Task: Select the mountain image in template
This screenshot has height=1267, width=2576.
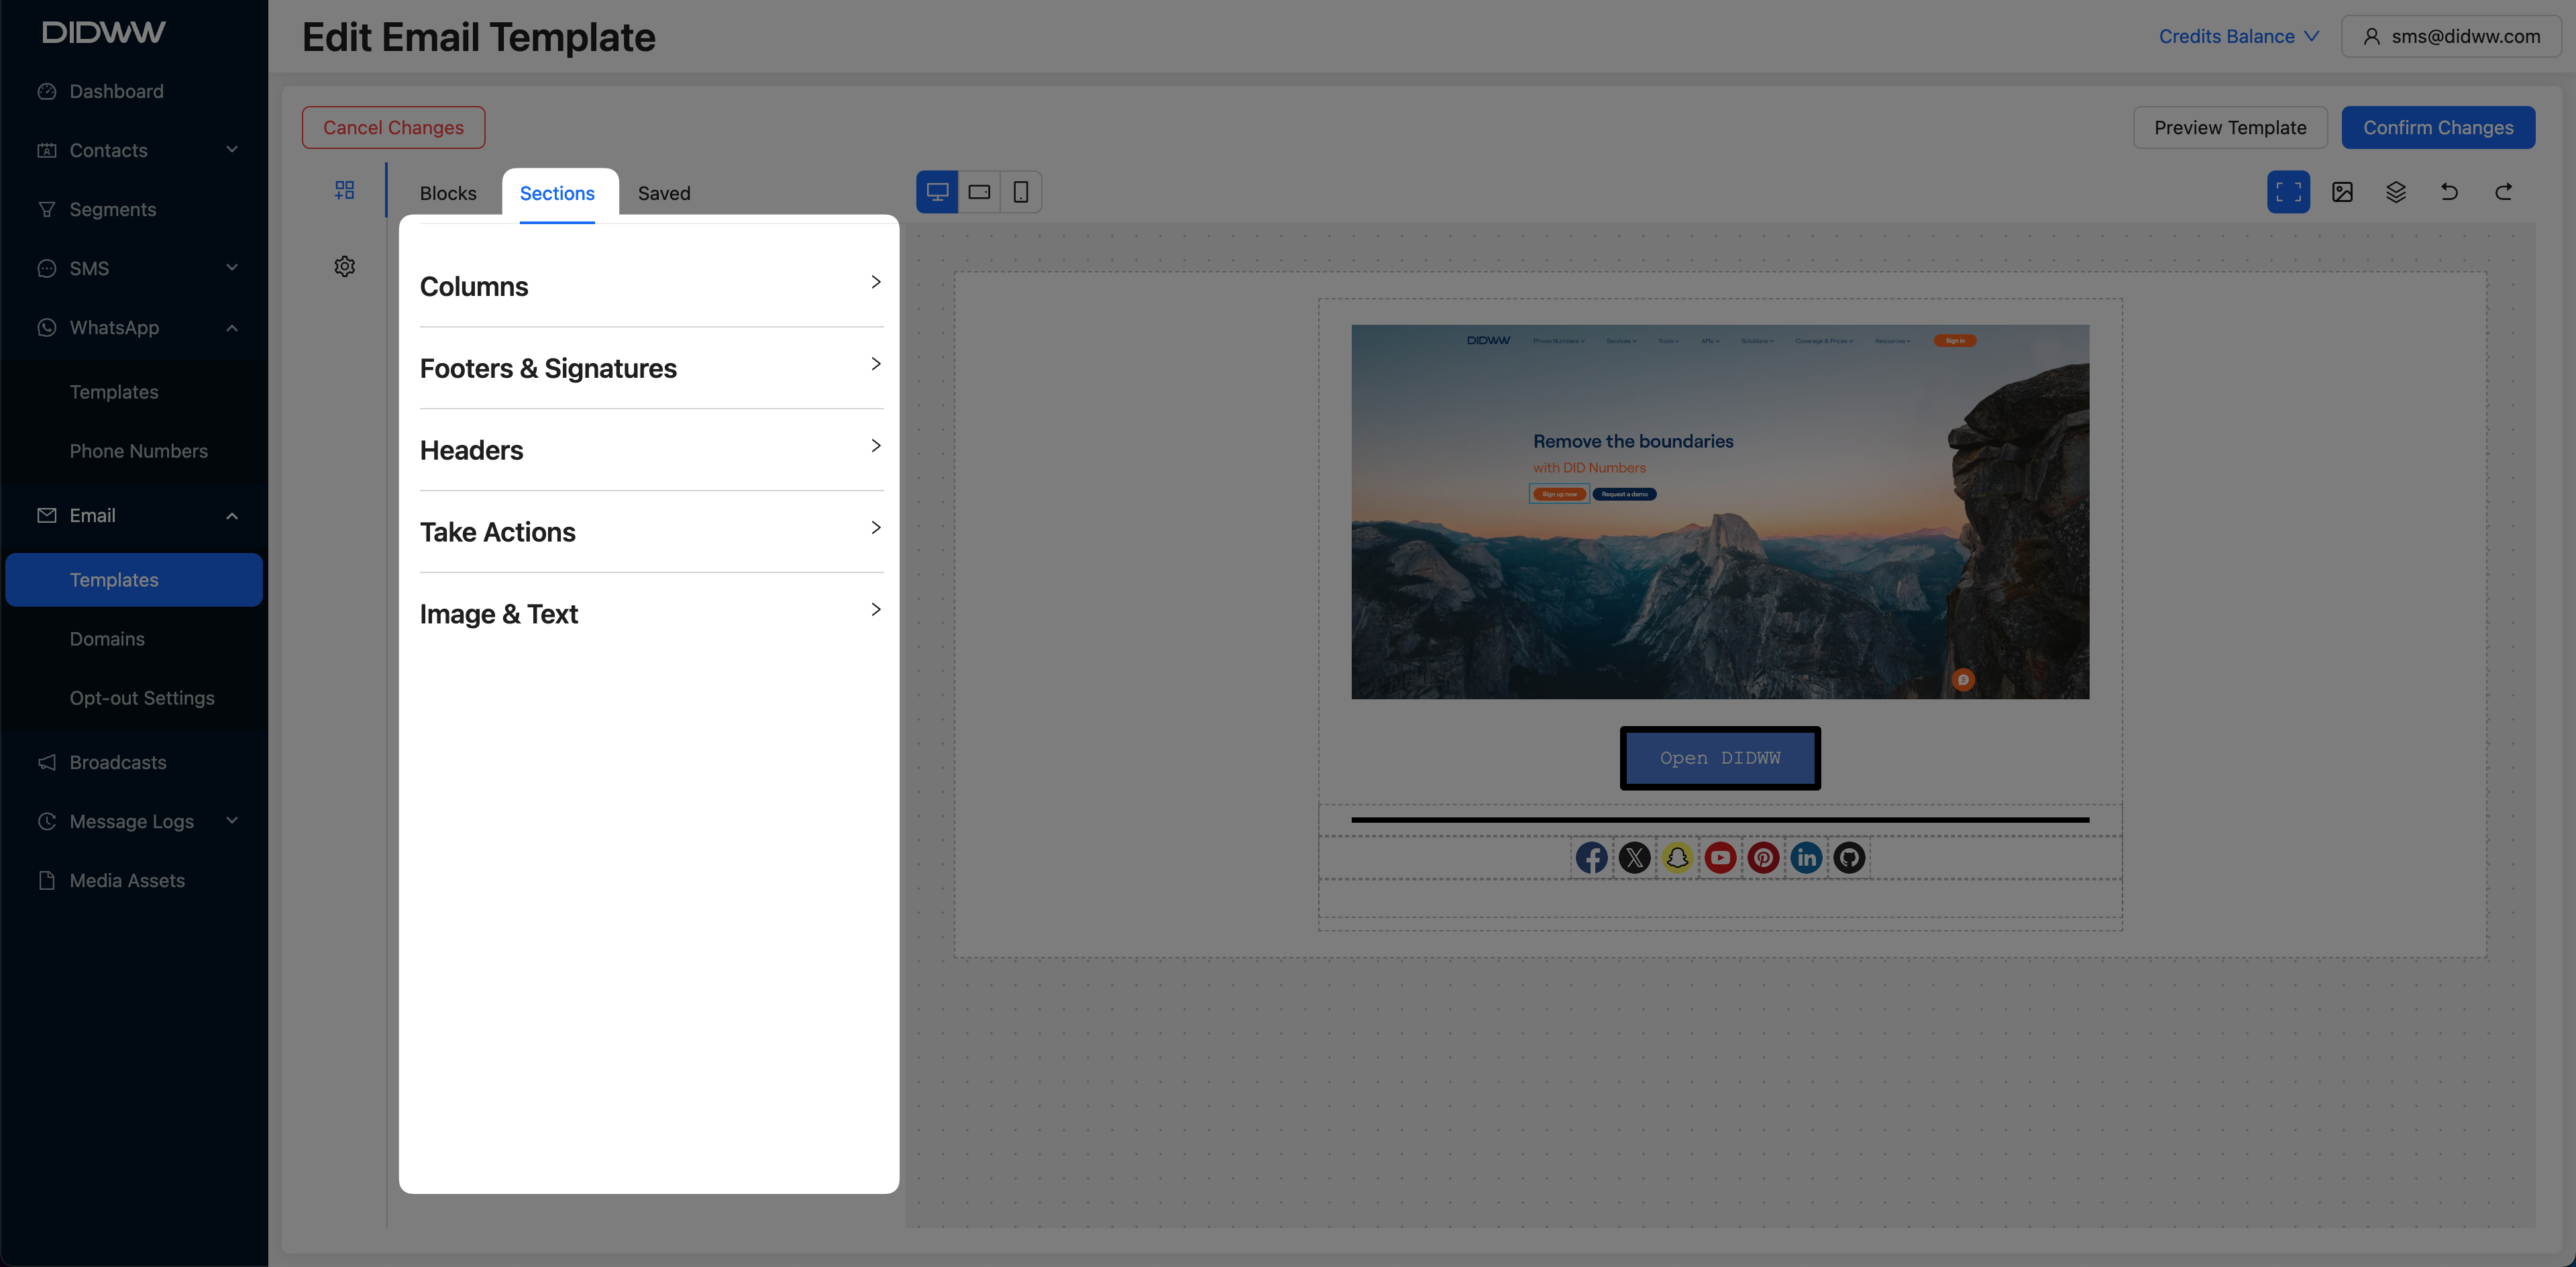Action: coord(1719,560)
